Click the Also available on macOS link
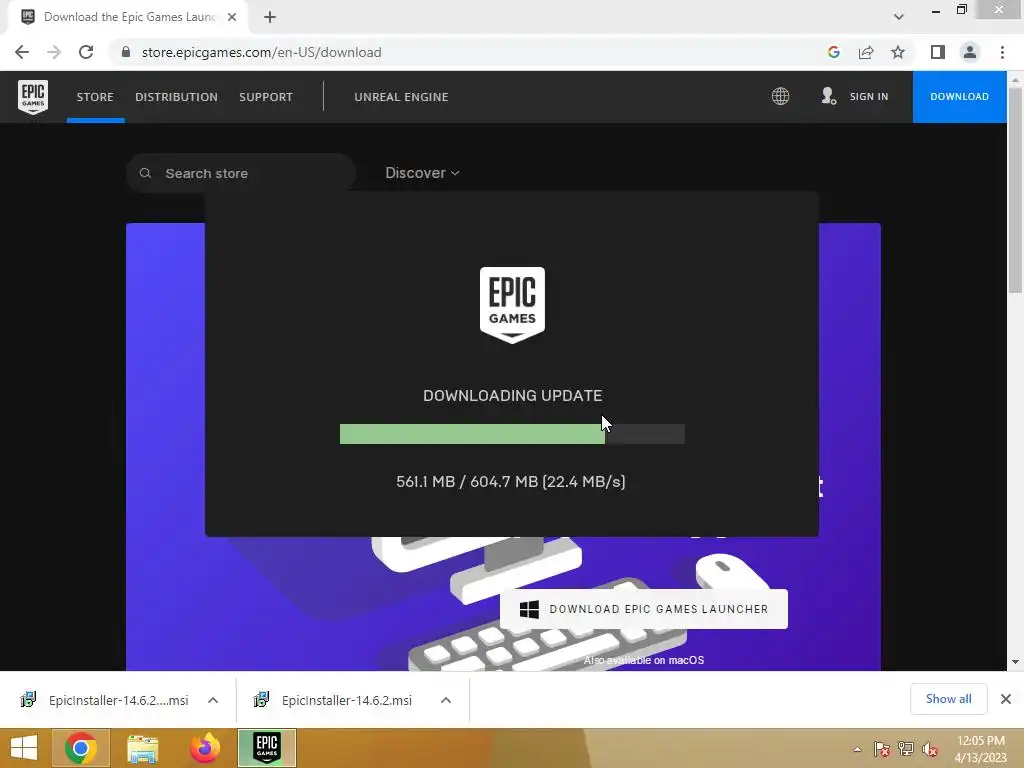The height and width of the screenshot is (768, 1024). tap(643, 660)
